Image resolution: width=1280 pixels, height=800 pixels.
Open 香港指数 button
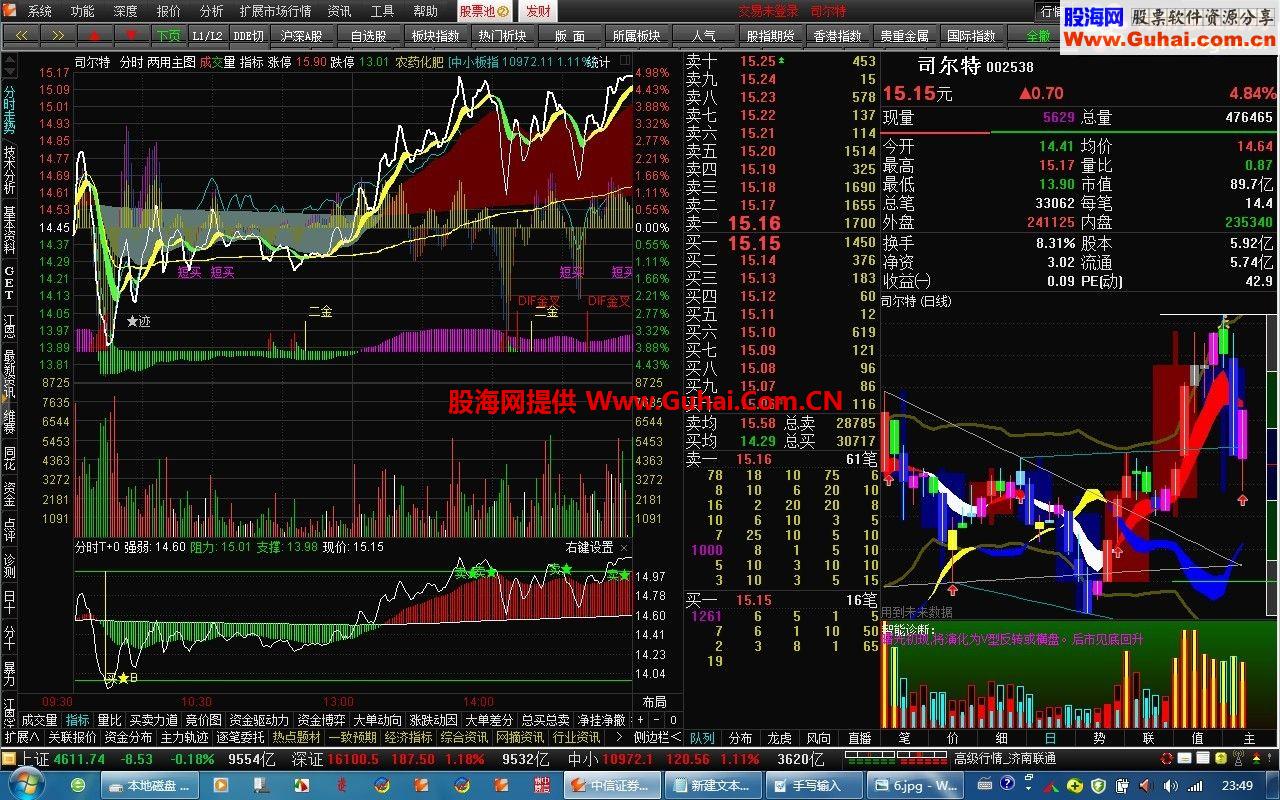837,35
